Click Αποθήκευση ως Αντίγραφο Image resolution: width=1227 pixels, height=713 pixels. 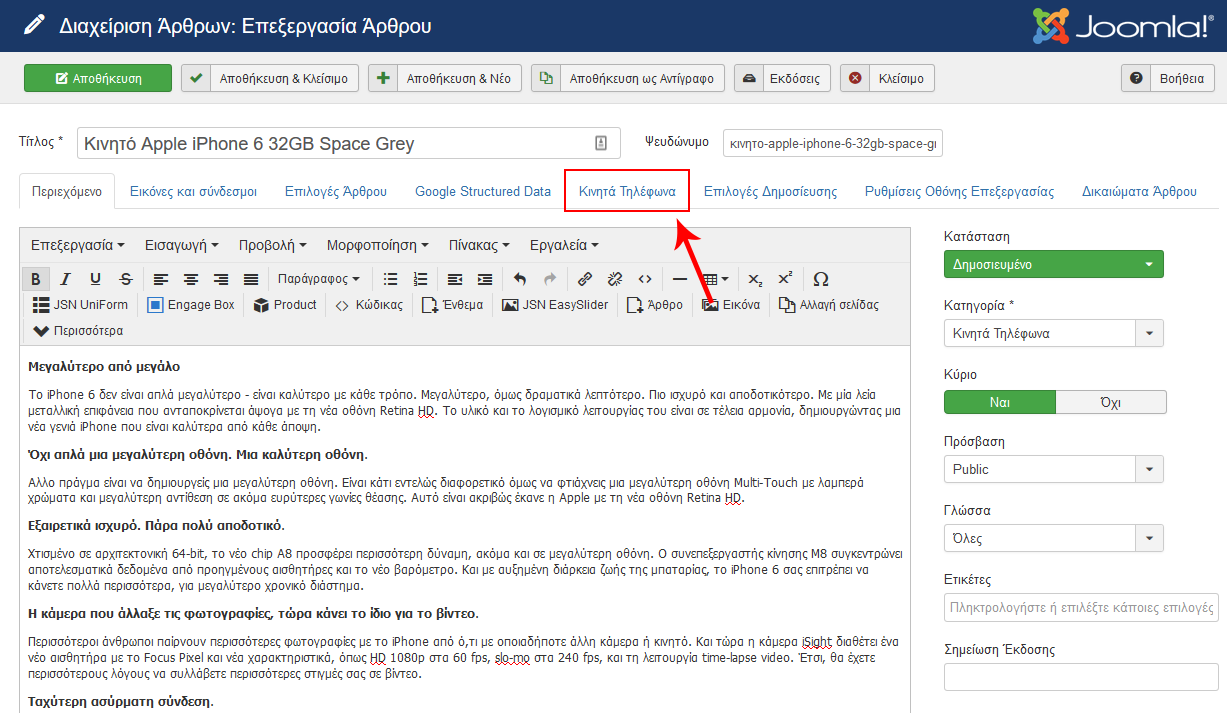pyautogui.click(x=628, y=78)
